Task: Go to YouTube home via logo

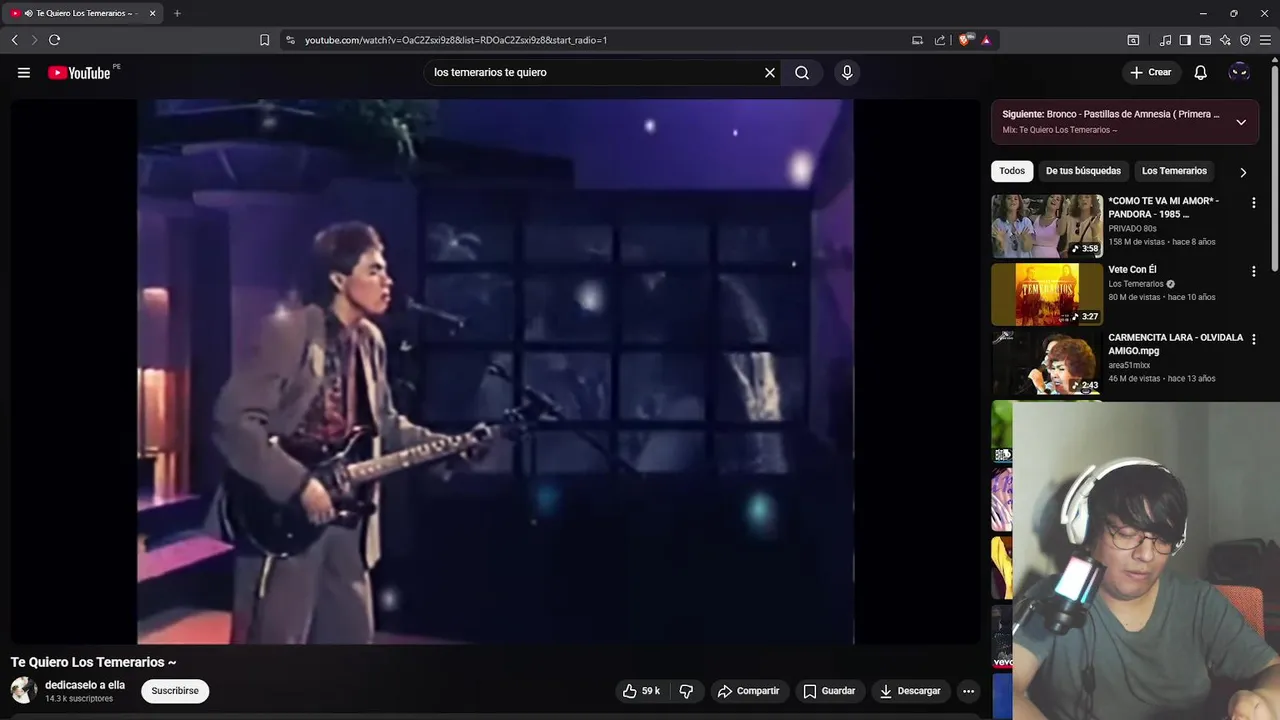Action: [79, 72]
